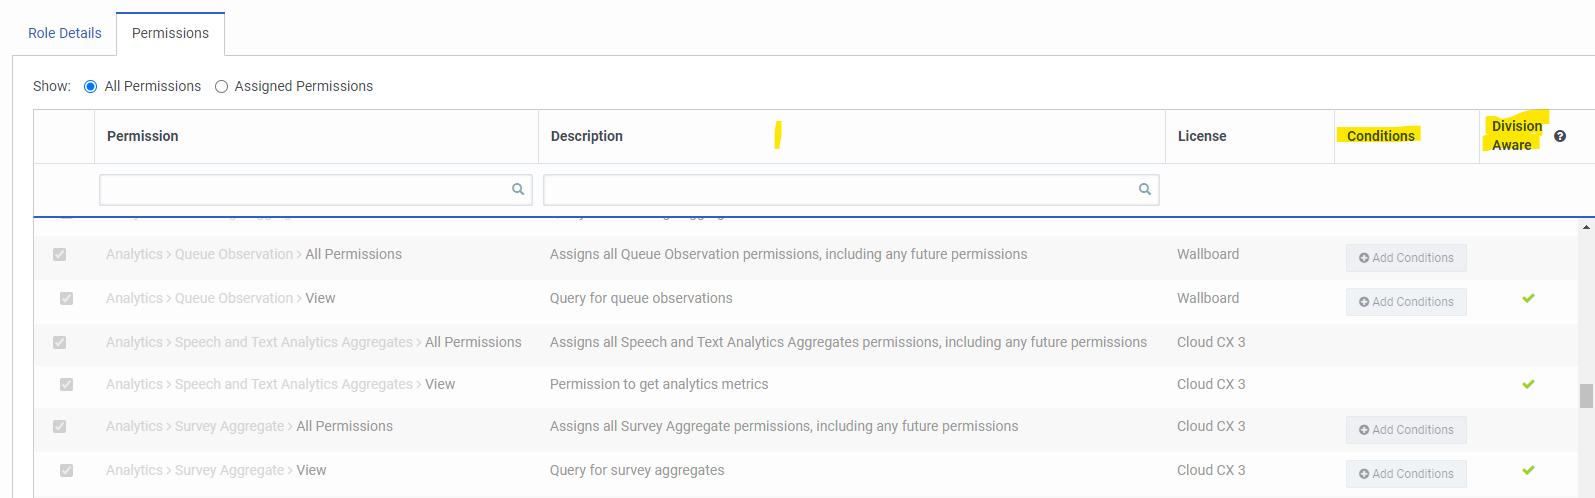Click the green checkmark for Survey Aggregate View
The width and height of the screenshot is (1595, 498).
[x=1528, y=470]
